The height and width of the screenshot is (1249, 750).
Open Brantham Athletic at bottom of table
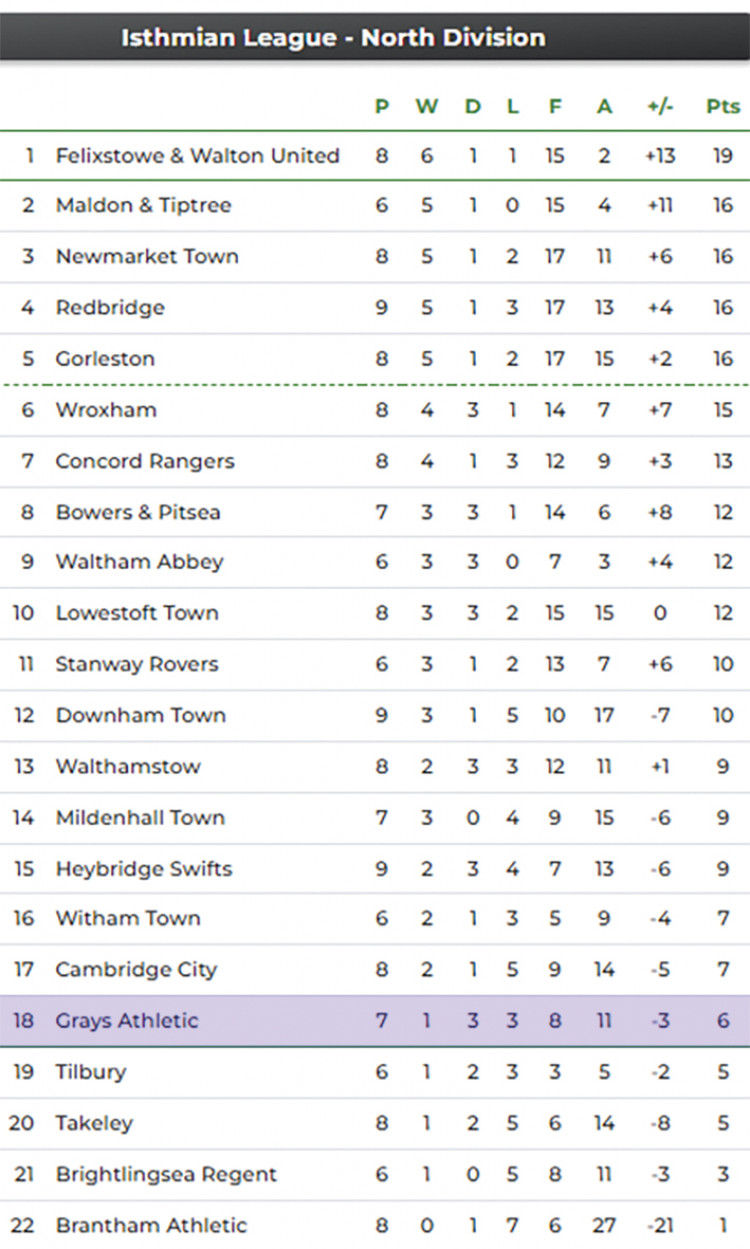tap(151, 1225)
